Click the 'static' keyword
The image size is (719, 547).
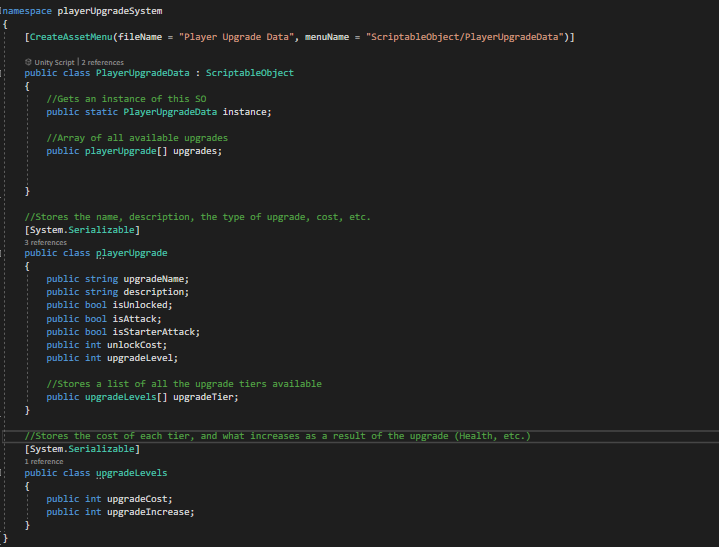point(101,112)
